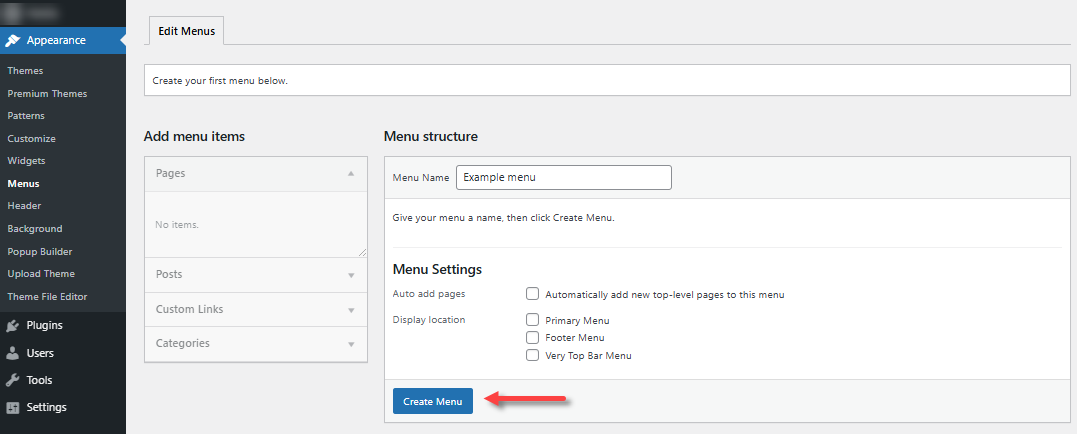1077x434 pixels.
Task: Select the Edit Menus tab
Action: (186, 32)
